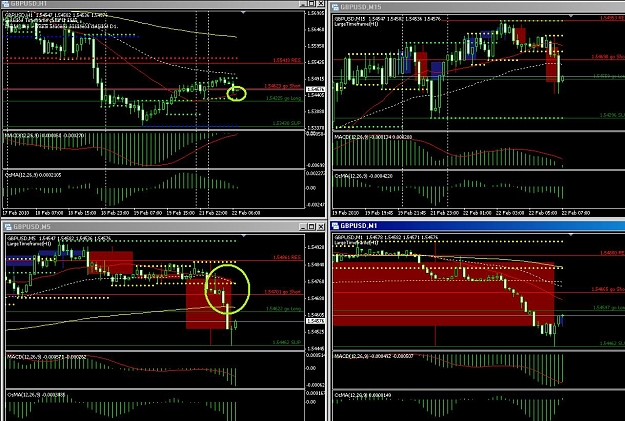Click the OsMA(12,26,9) label in M1 window
The width and height of the screenshot is (625, 421).
[363, 395]
